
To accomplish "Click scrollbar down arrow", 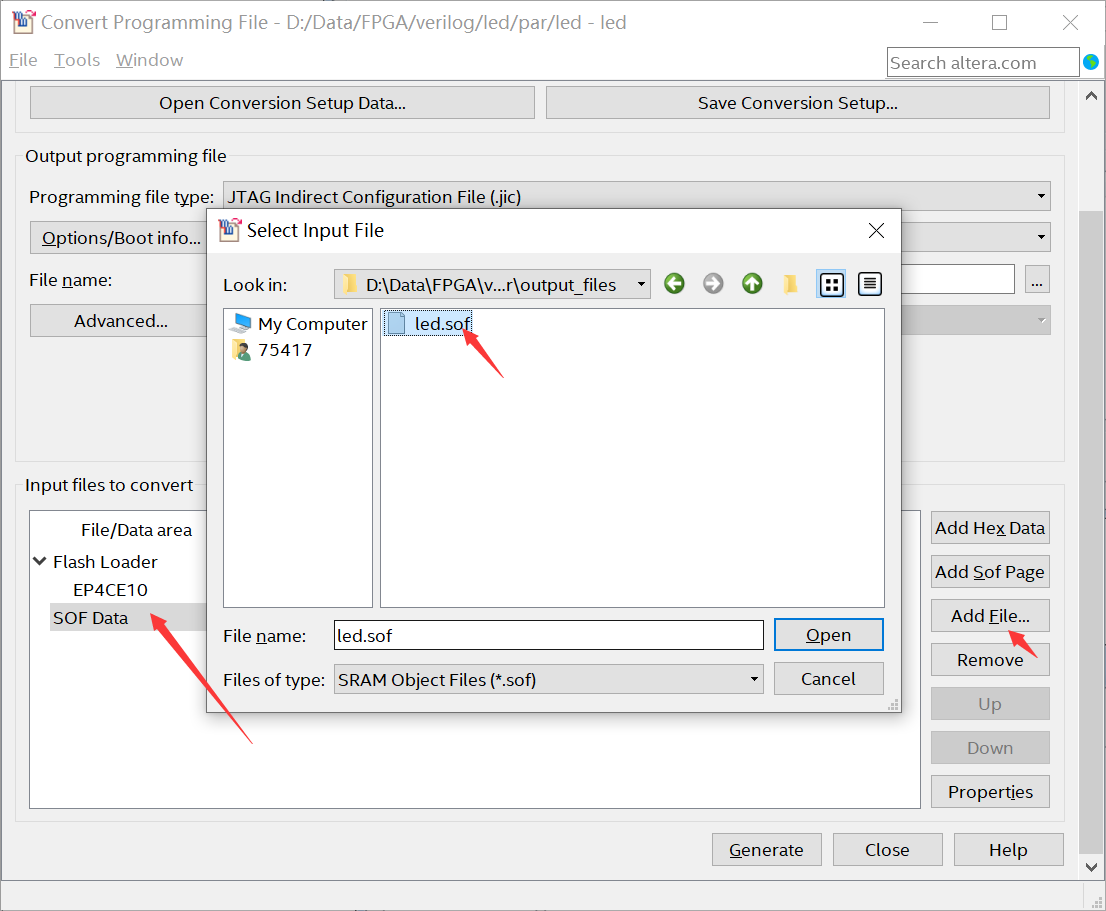I will (x=1090, y=867).
